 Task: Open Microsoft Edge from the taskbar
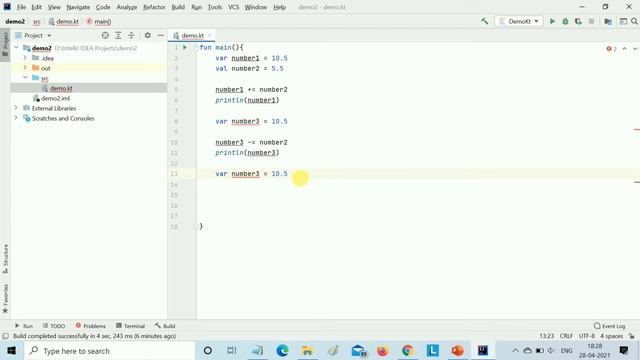point(282,351)
